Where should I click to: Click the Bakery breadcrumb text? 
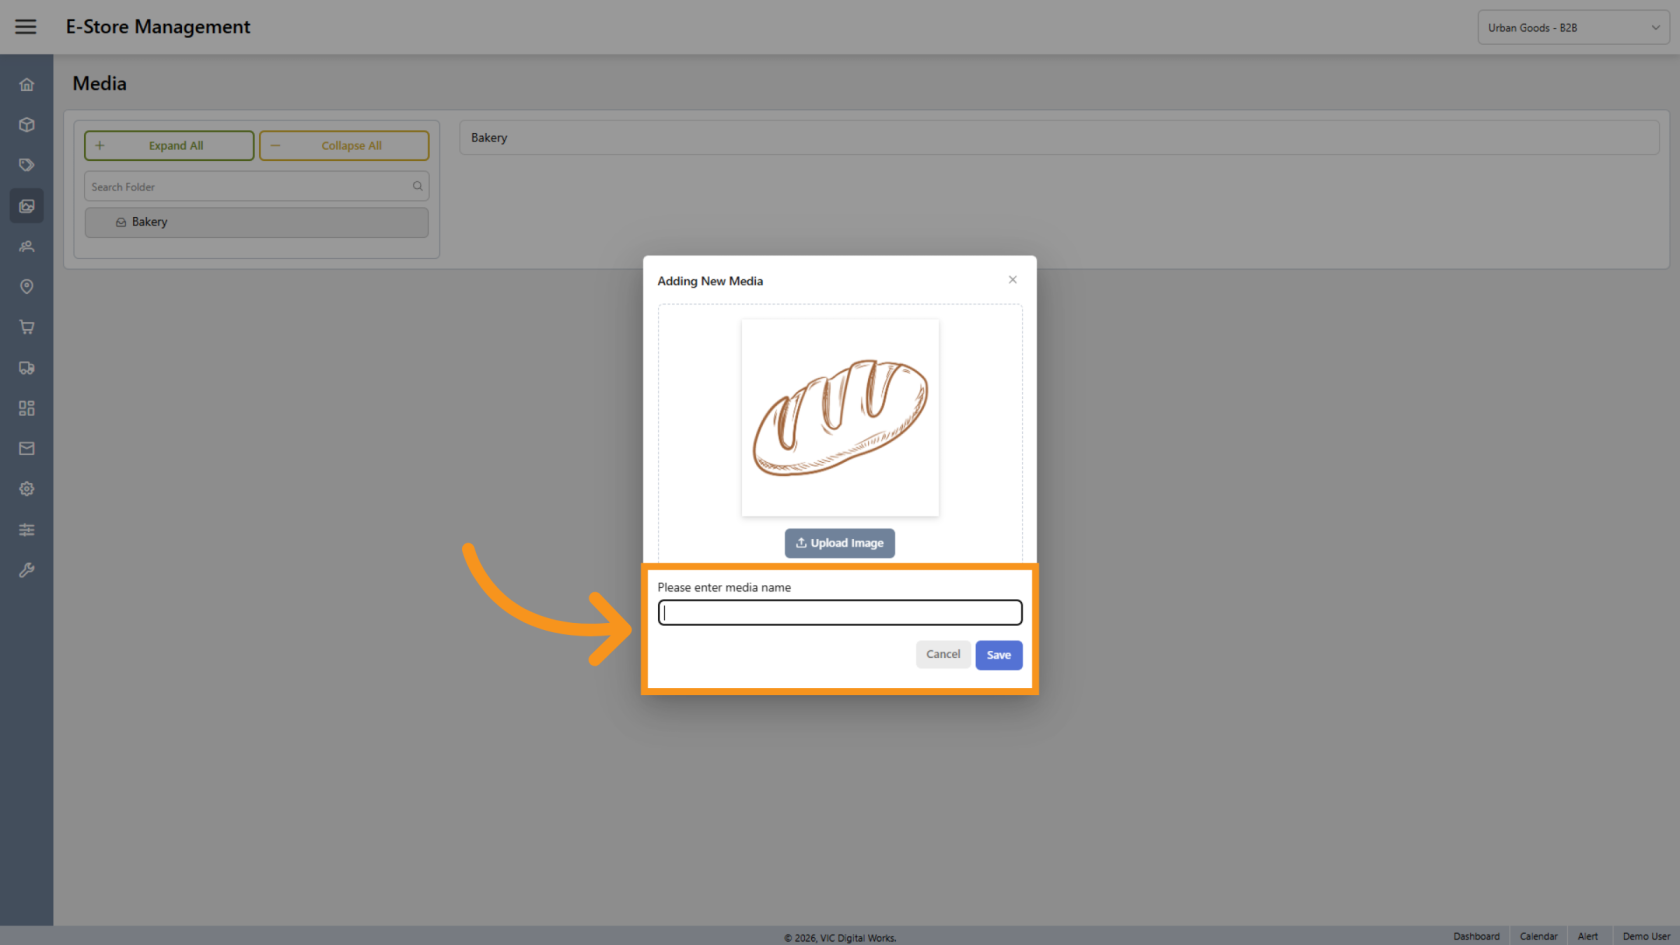tap(489, 138)
